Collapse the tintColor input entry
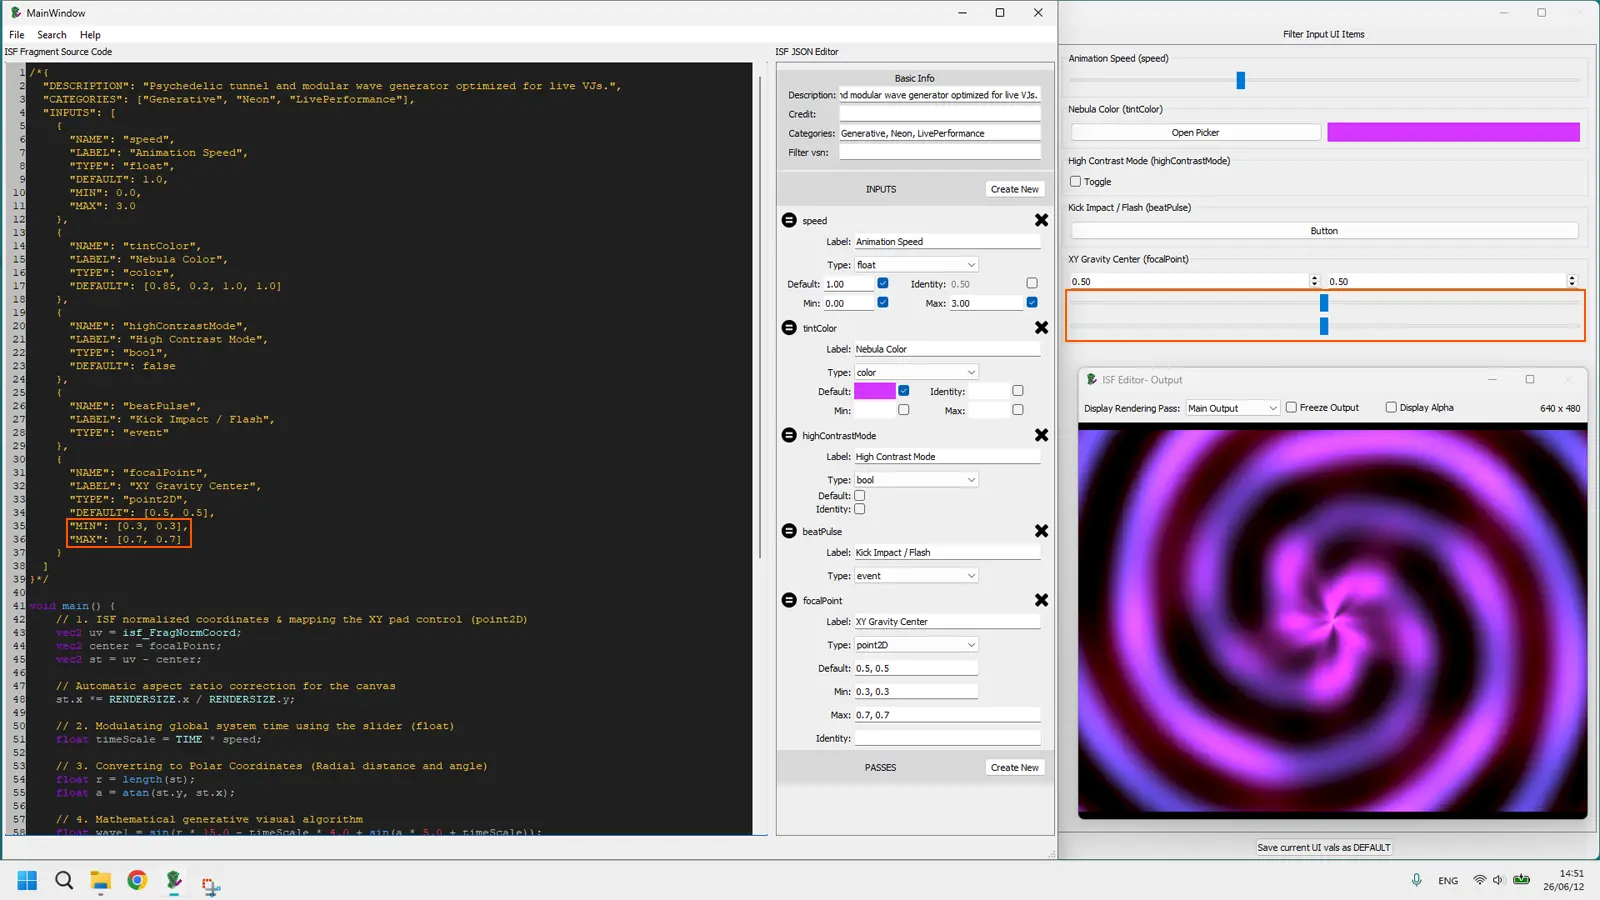The width and height of the screenshot is (1600, 900). (x=789, y=328)
